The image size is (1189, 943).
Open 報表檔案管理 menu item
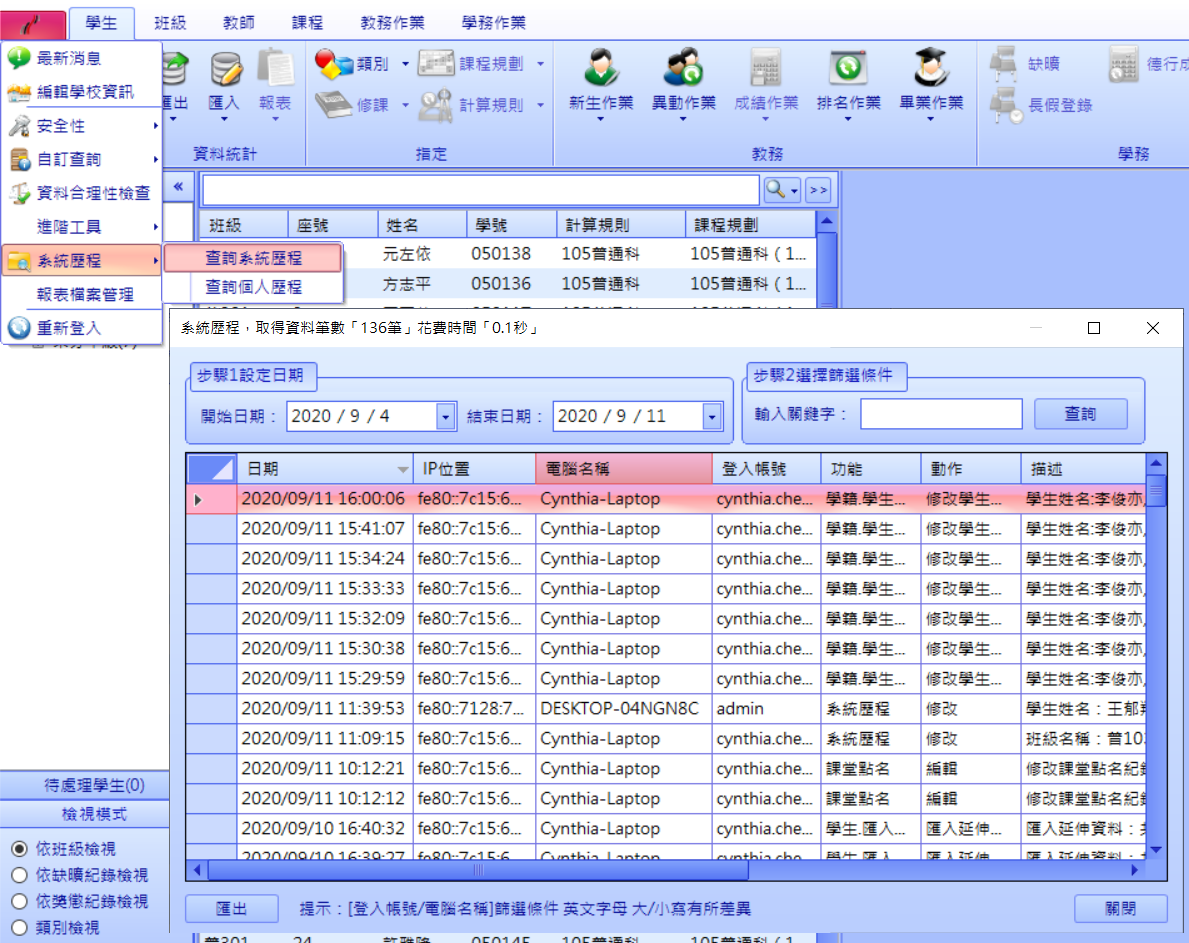[81, 294]
